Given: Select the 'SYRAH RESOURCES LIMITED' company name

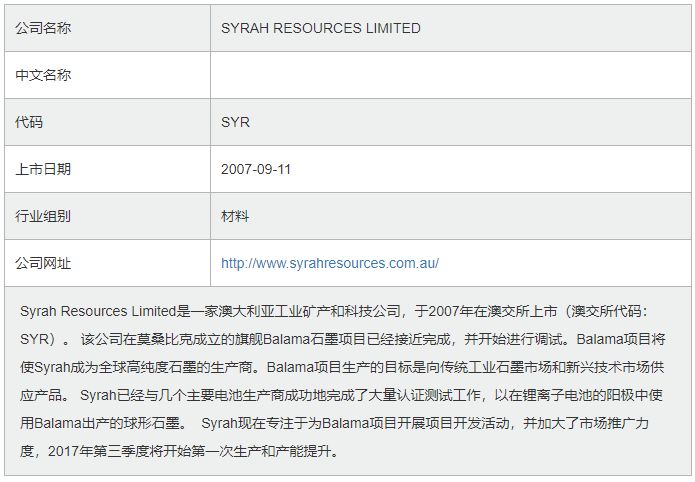Looking at the screenshot, I should 320,28.
